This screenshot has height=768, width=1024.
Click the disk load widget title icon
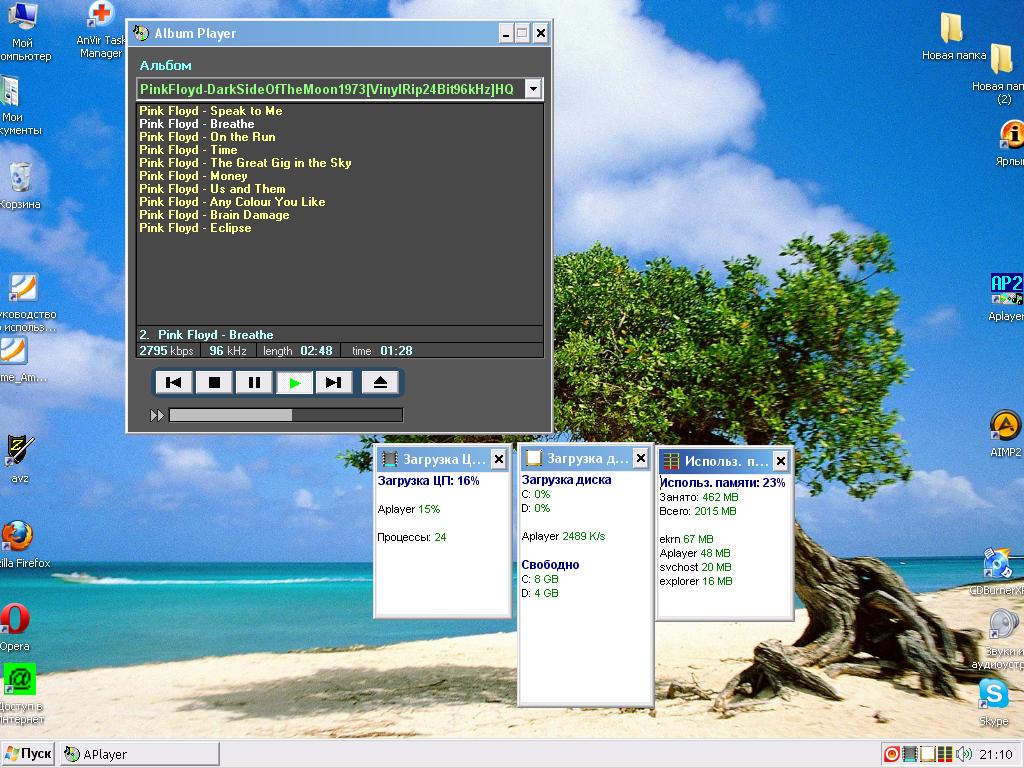tap(534, 458)
